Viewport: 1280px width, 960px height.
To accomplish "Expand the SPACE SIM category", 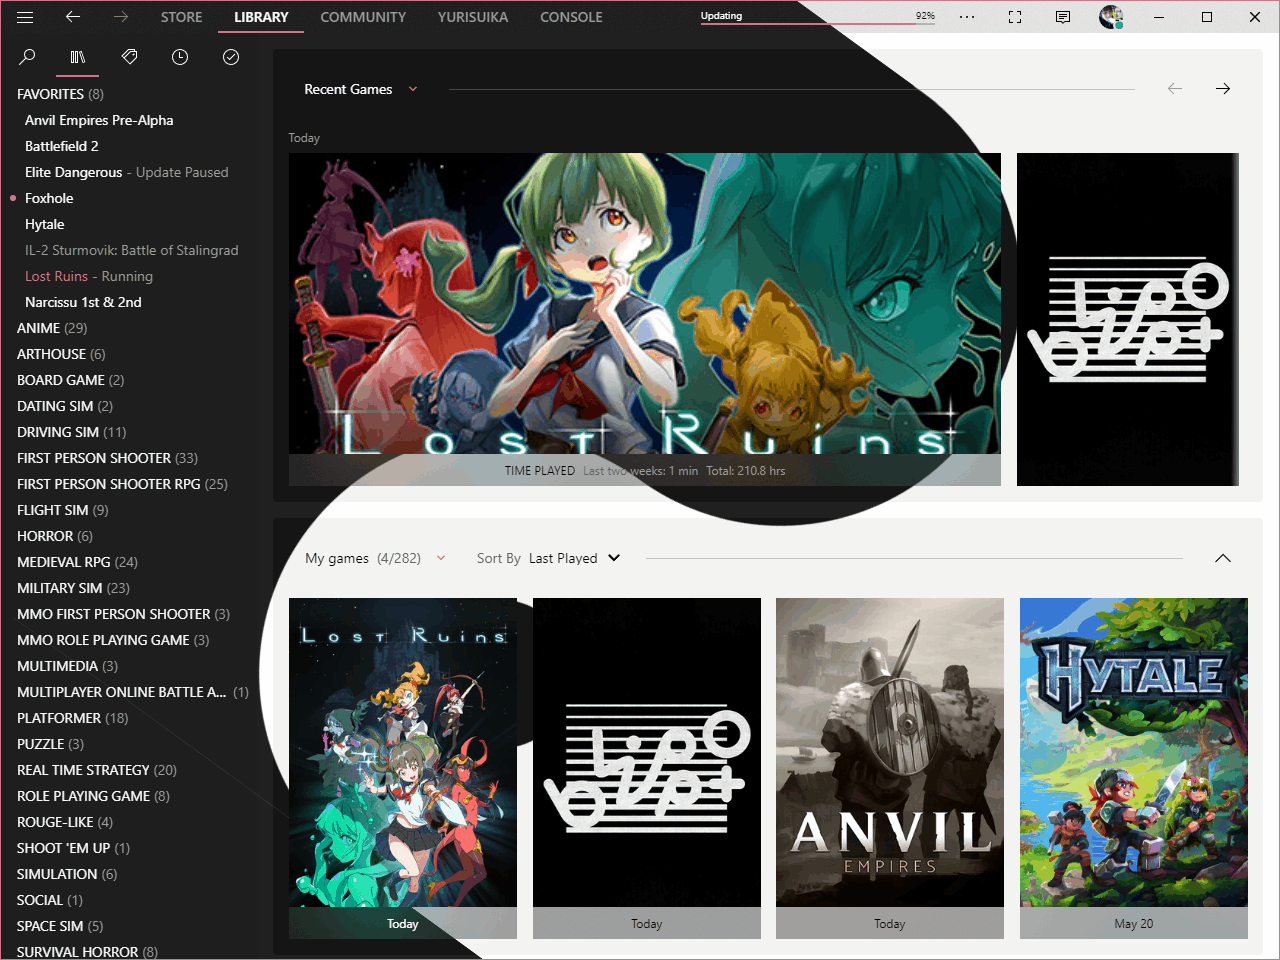I will 60,926.
